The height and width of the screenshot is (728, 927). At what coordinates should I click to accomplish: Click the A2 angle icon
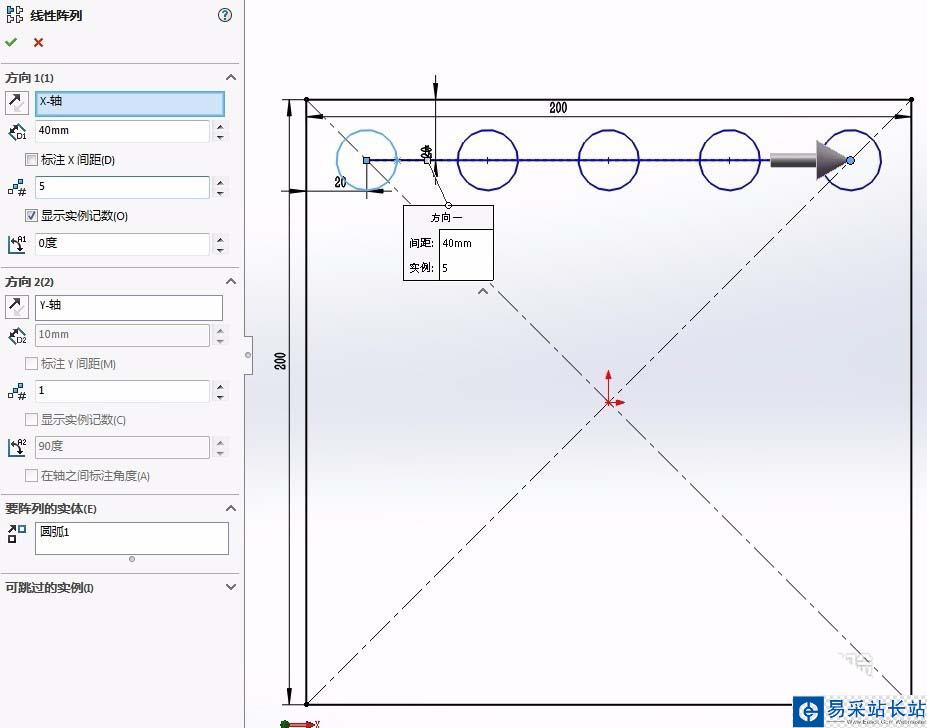tap(17, 447)
